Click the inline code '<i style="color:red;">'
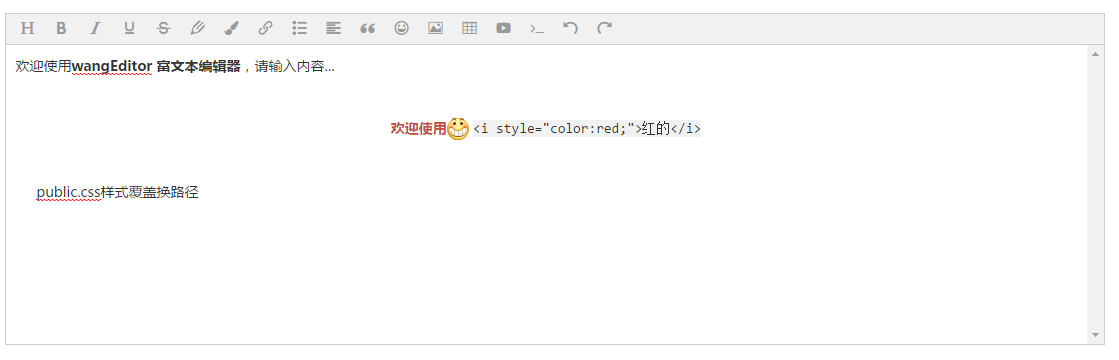Screen dimensions: 1119x360 pyautogui.click(x=557, y=129)
